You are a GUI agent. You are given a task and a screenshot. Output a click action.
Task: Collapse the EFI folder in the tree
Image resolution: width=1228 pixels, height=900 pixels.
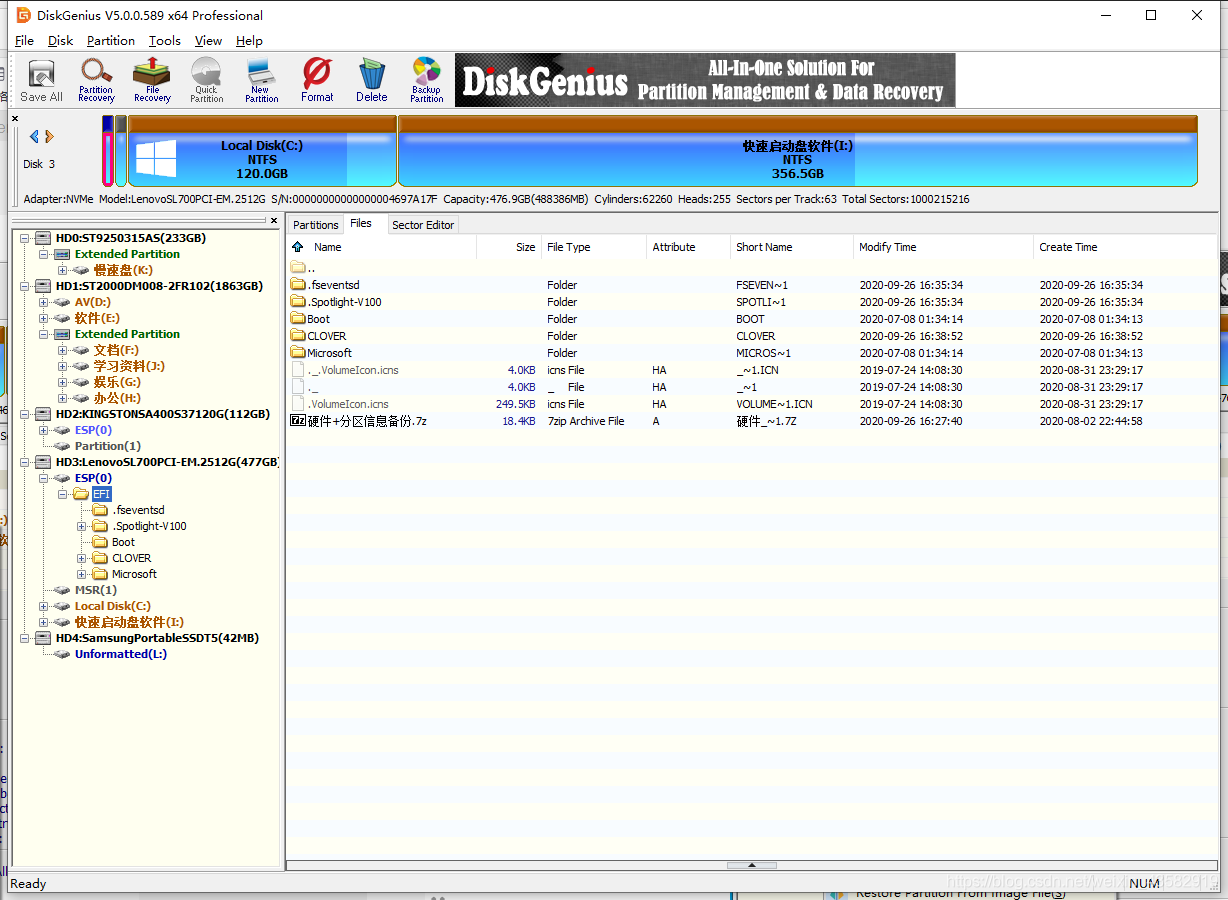tap(62, 494)
